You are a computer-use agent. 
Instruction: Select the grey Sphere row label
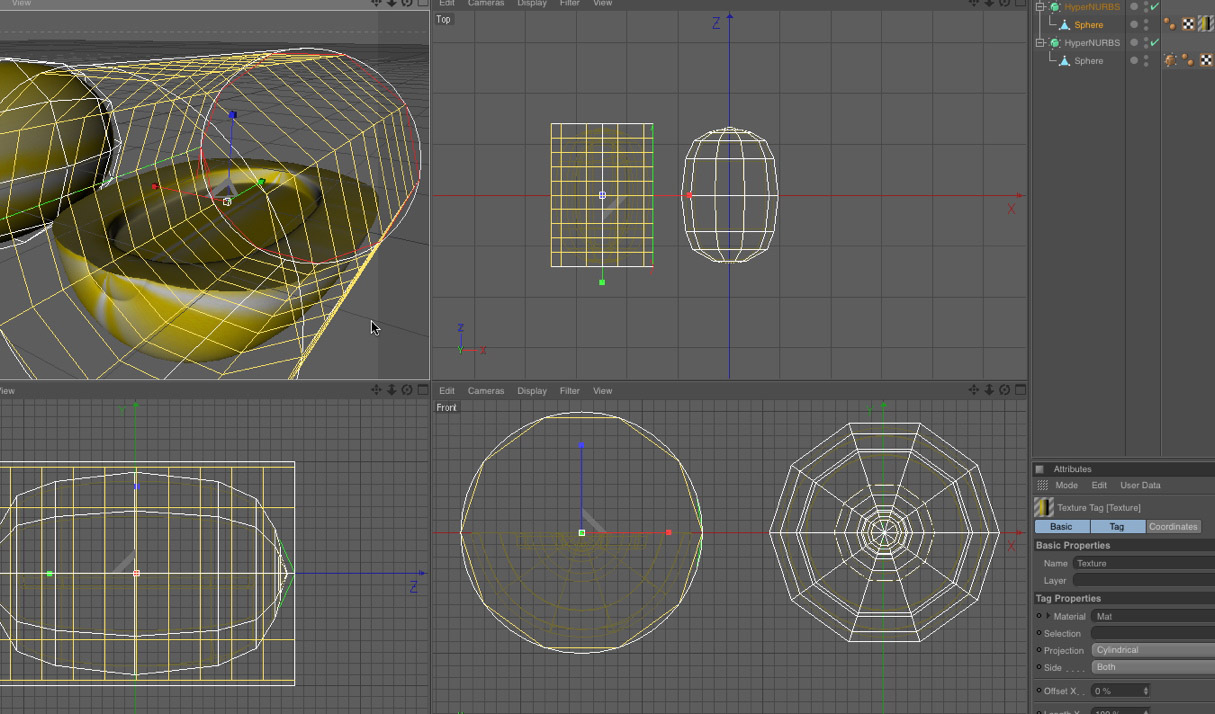pos(1089,61)
